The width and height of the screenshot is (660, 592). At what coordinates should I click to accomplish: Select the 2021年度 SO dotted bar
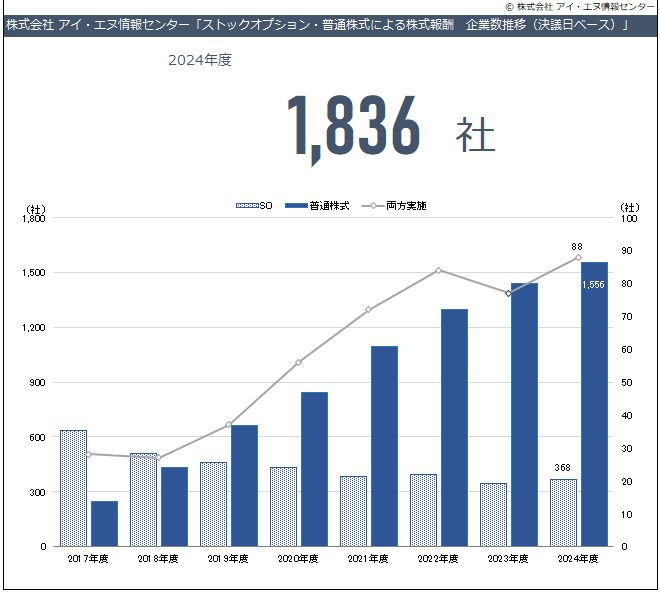click(x=354, y=511)
